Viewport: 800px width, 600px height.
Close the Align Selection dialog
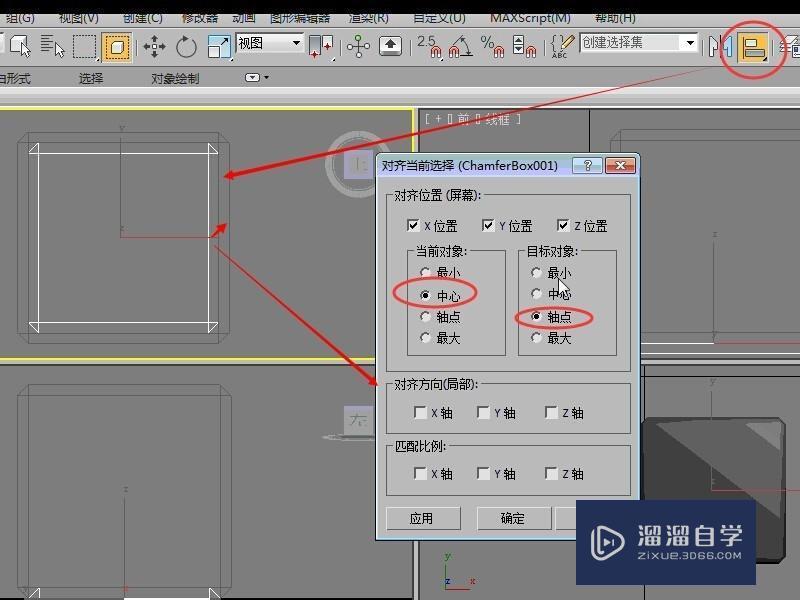(x=620, y=165)
